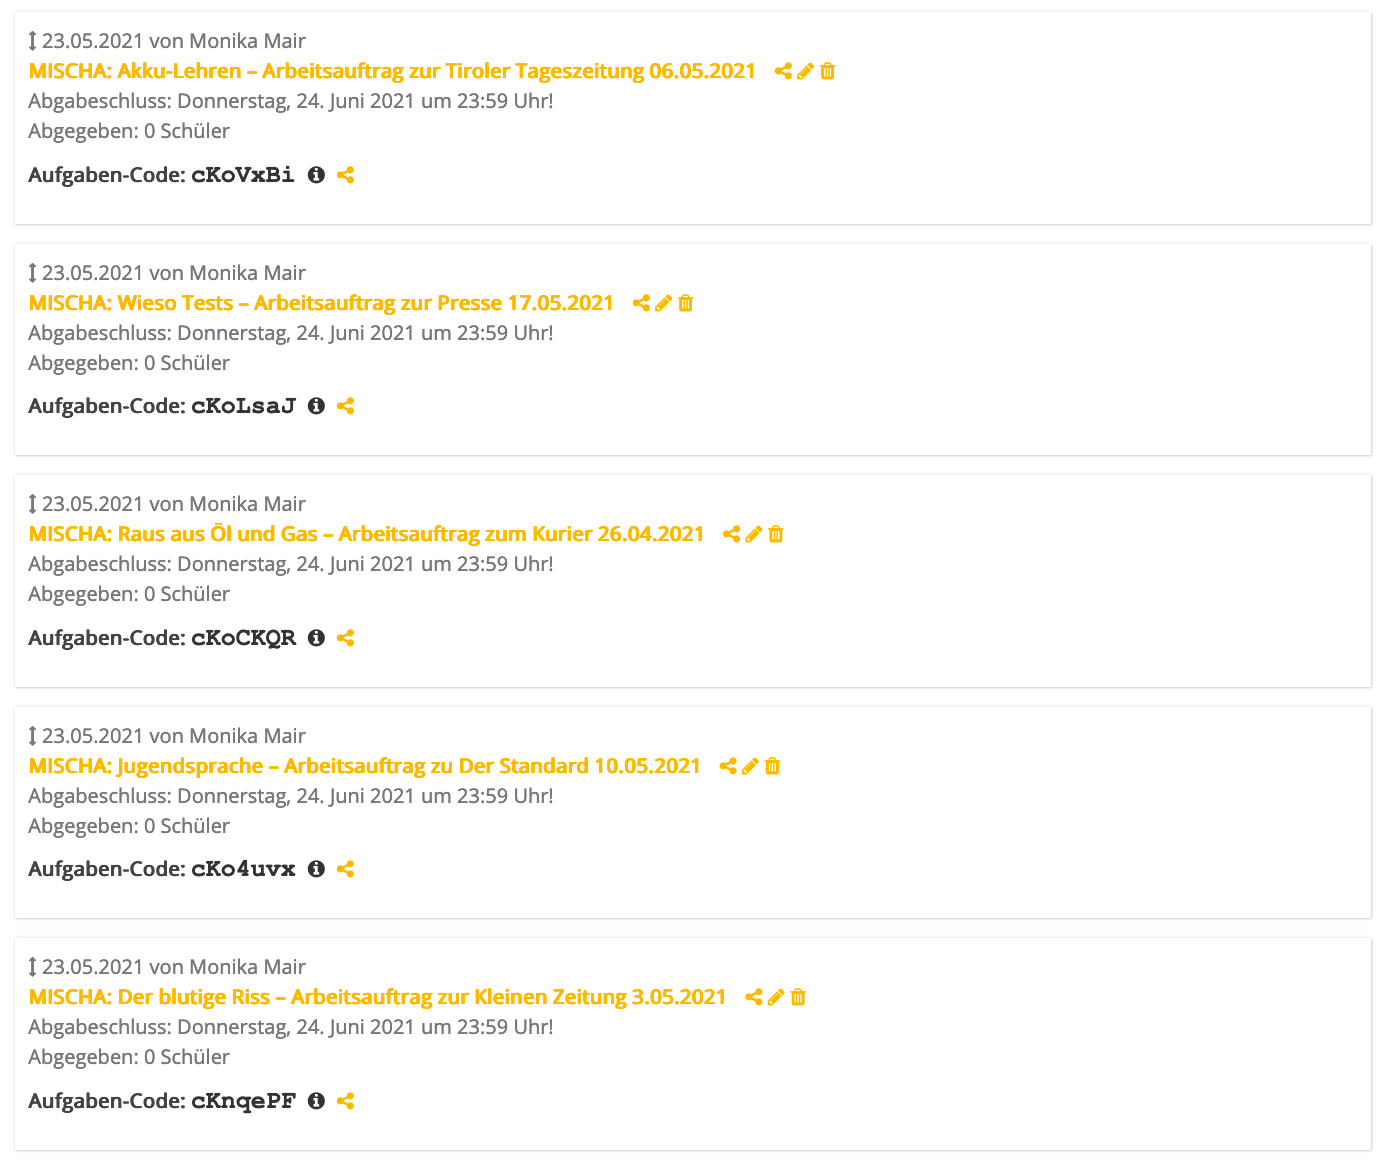Screen dimensions: 1384x1160
Task: Open the Akku-Lehren Tiroler Tageszeitung assignment
Action: [392, 71]
